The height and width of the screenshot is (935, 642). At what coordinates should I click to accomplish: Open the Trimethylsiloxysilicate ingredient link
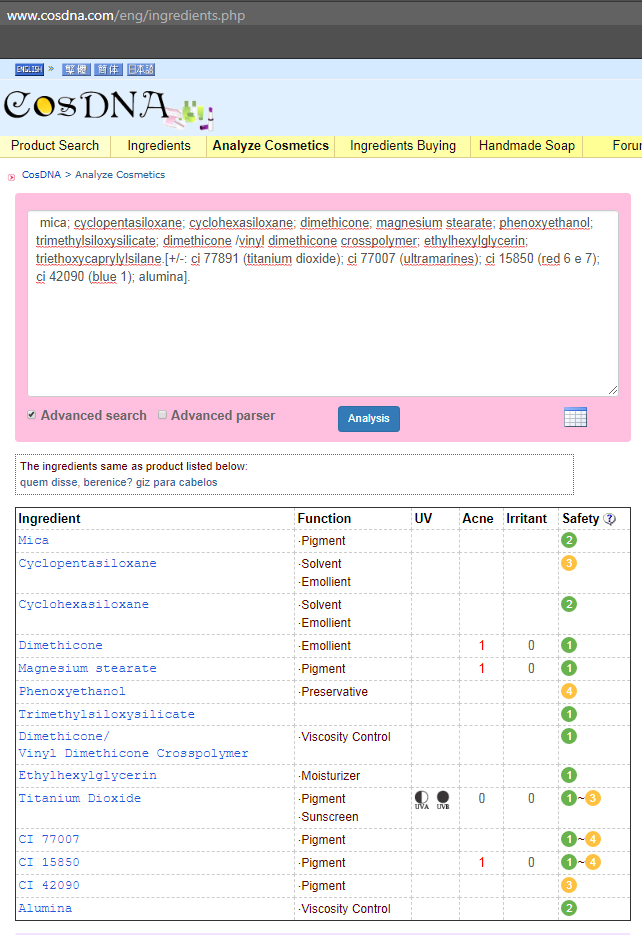click(107, 714)
